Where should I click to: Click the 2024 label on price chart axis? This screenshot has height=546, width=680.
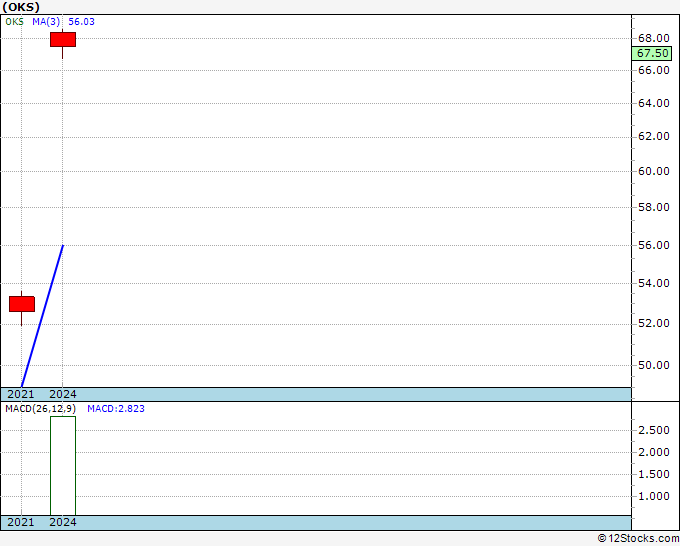click(x=63, y=394)
